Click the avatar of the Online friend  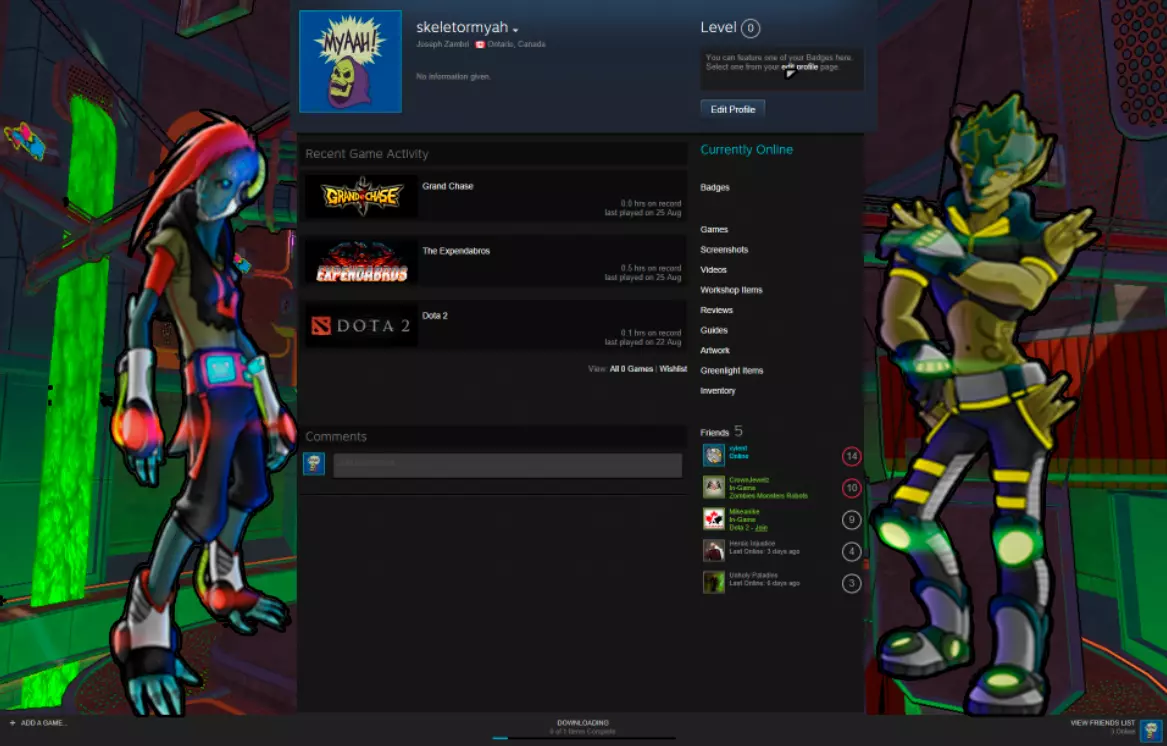pyautogui.click(x=714, y=455)
